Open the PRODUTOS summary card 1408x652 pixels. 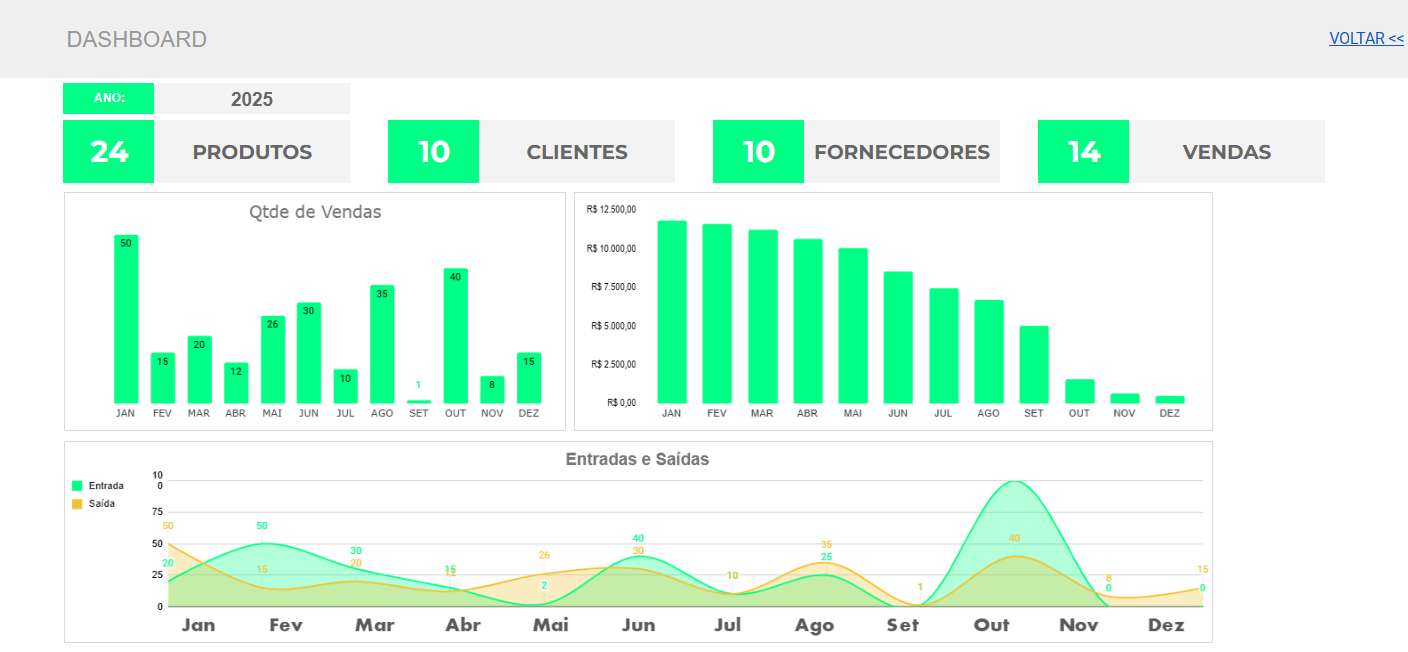point(252,152)
